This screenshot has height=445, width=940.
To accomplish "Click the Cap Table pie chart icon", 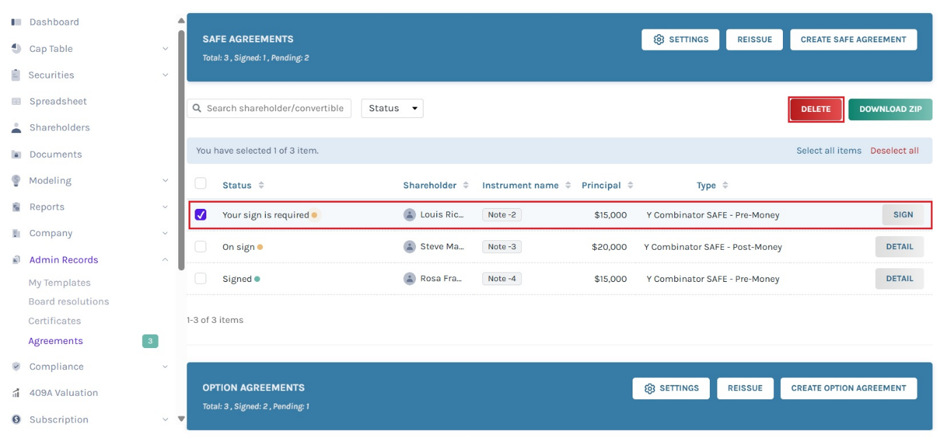I will pyautogui.click(x=16, y=49).
